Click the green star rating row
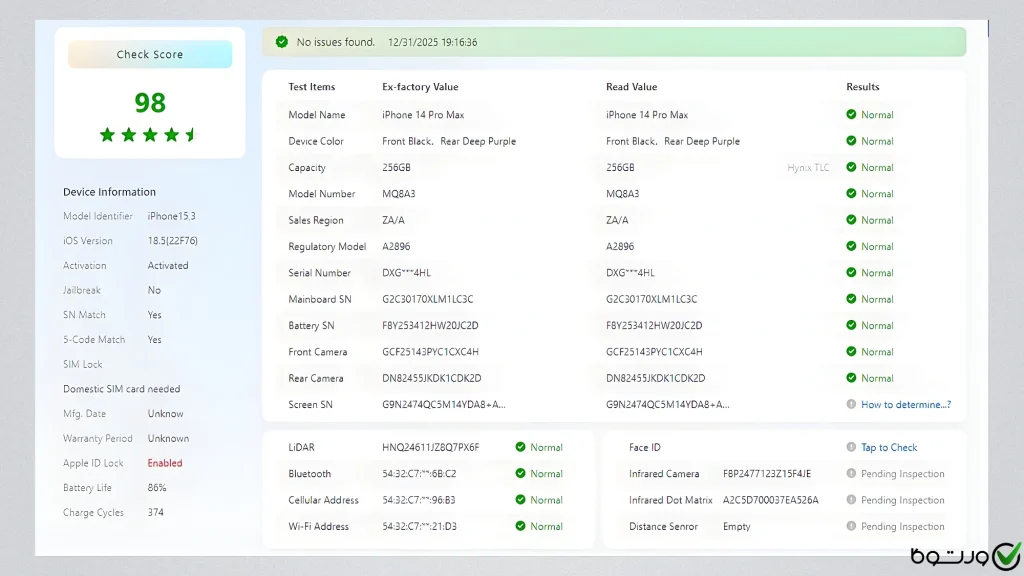The image size is (1024, 576). click(x=150, y=135)
